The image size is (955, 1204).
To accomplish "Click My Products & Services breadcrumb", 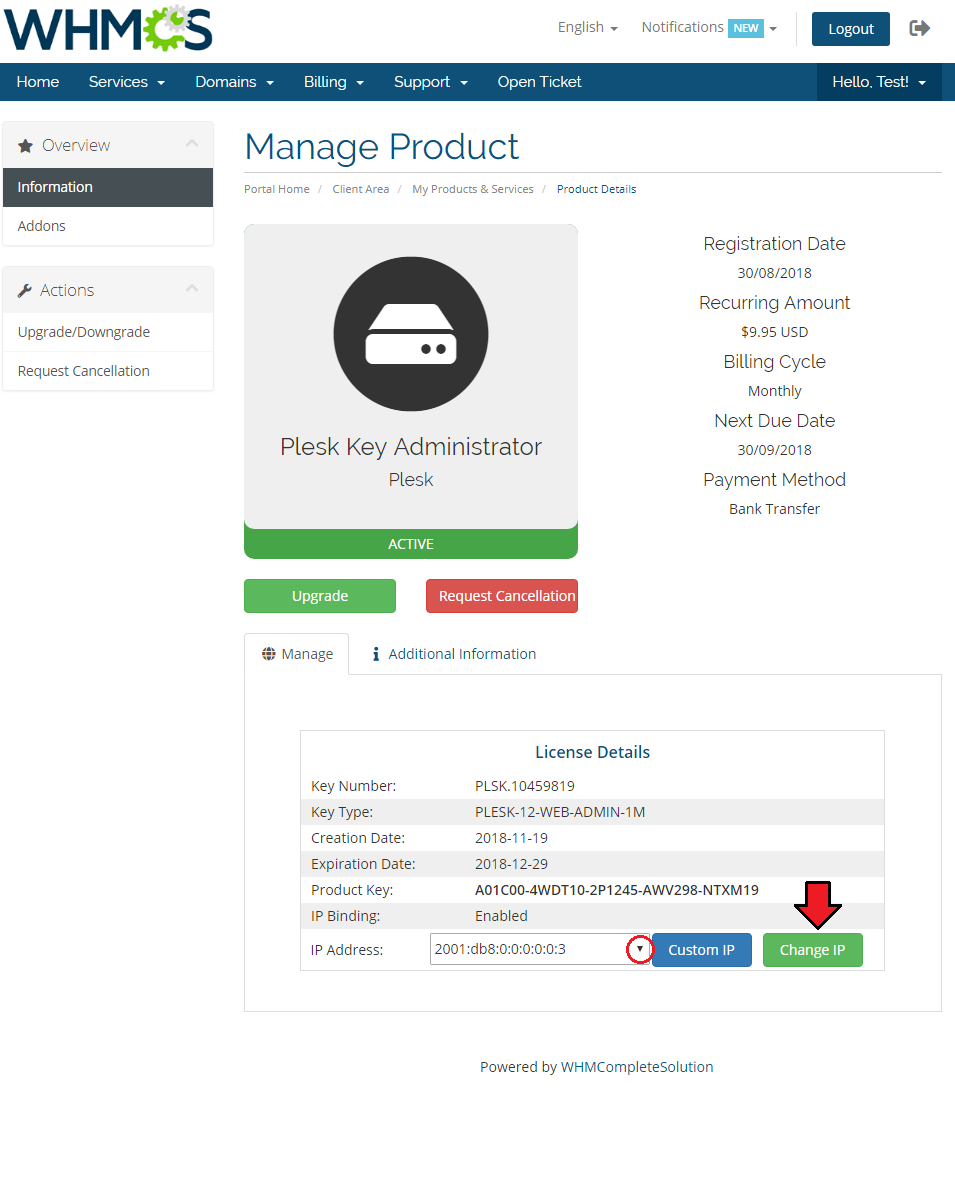I will (x=473, y=189).
